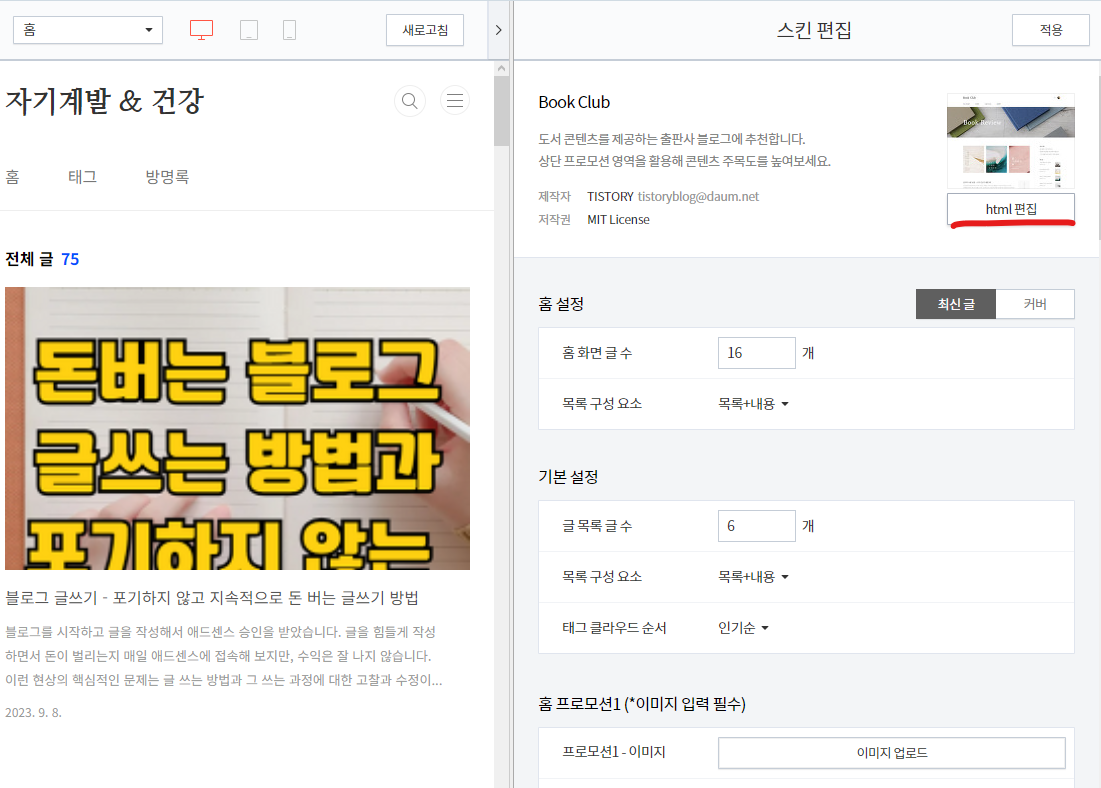Image resolution: width=1101 pixels, height=788 pixels.
Task: Apply skin changes with 적용 button
Action: pos(1050,29)
